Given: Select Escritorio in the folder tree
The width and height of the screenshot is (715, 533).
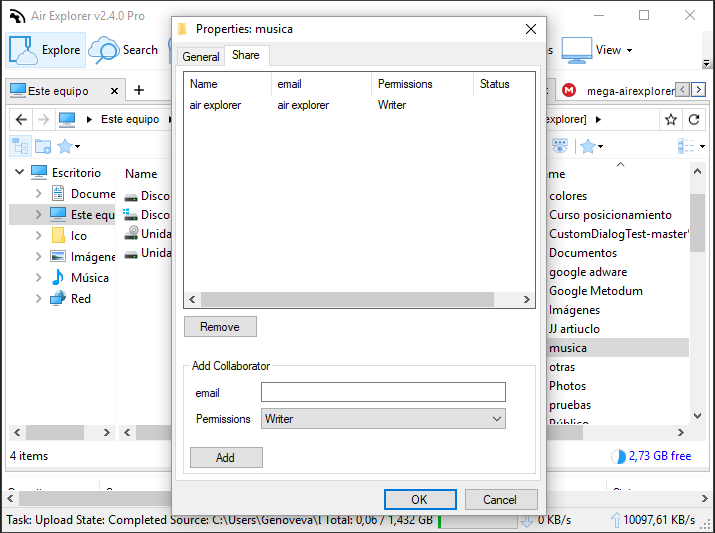Looking at the screenshot, I should (x=76, y=173).
